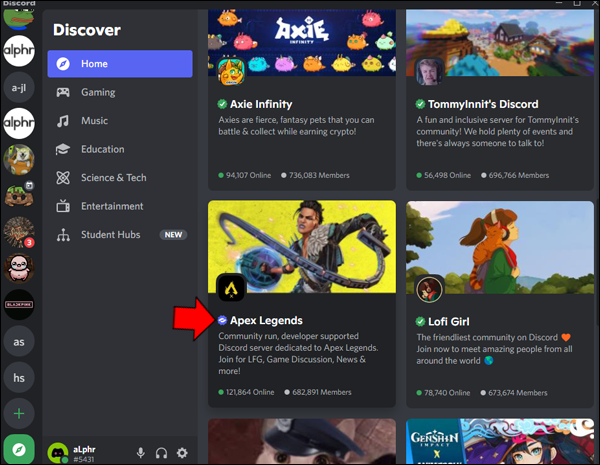Click the aLphr #5431 username

[x=84, y=454]
